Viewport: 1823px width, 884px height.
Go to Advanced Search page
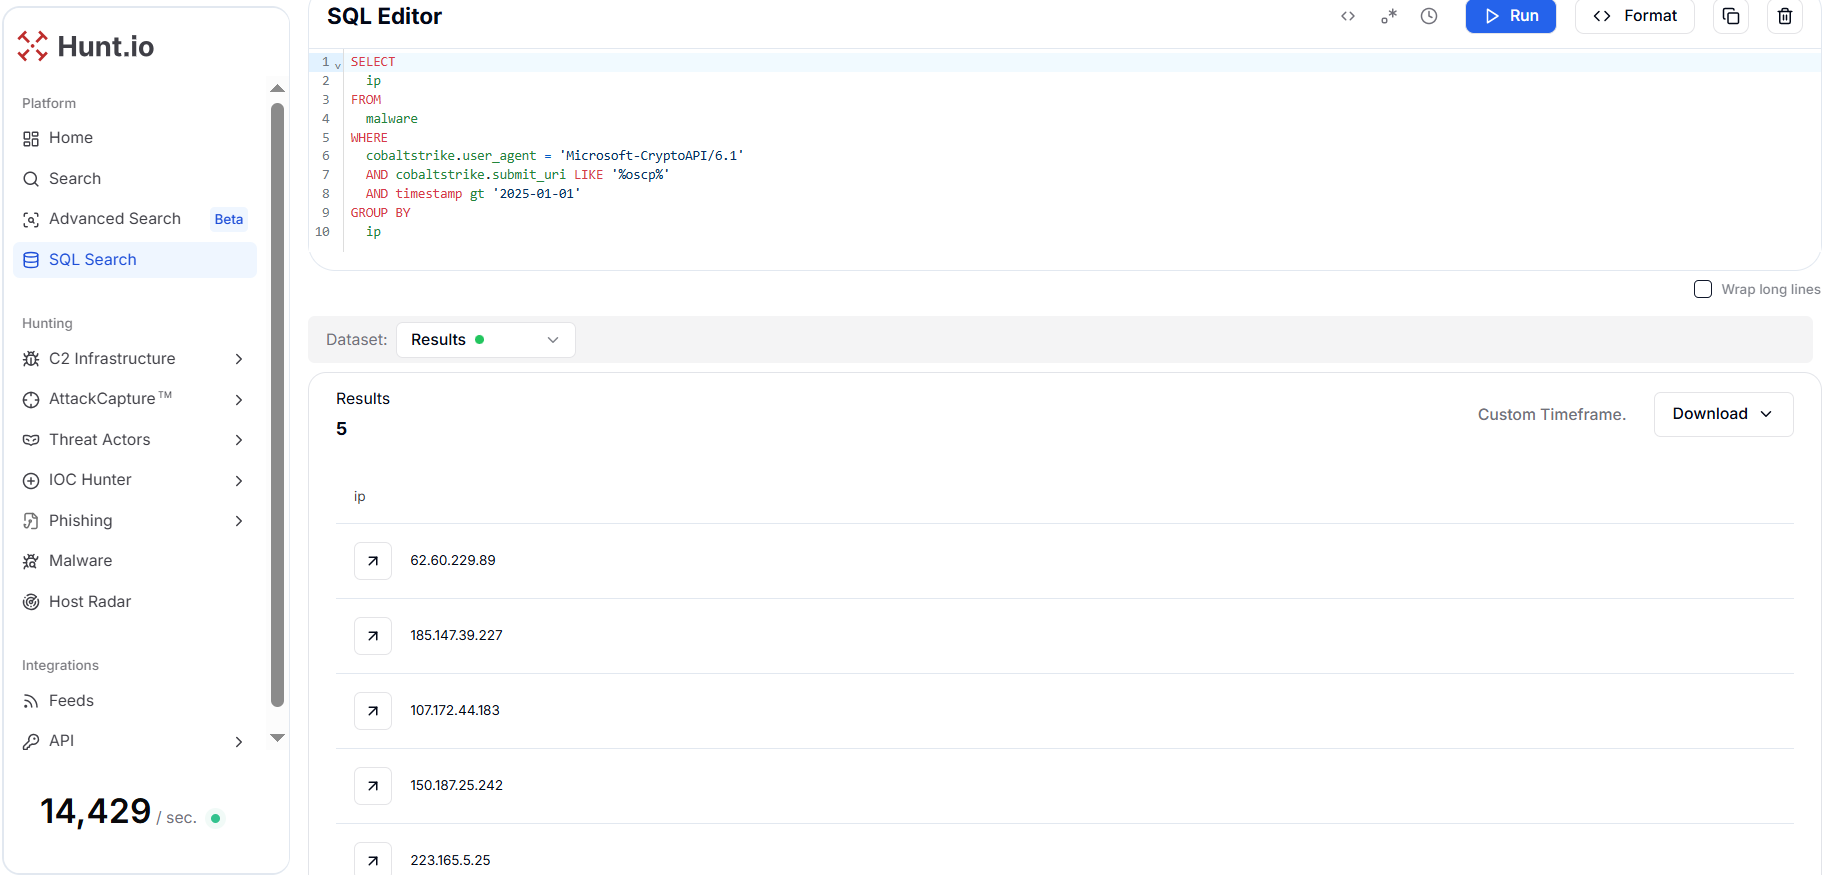pyautogui.click(x=115, y=219)
